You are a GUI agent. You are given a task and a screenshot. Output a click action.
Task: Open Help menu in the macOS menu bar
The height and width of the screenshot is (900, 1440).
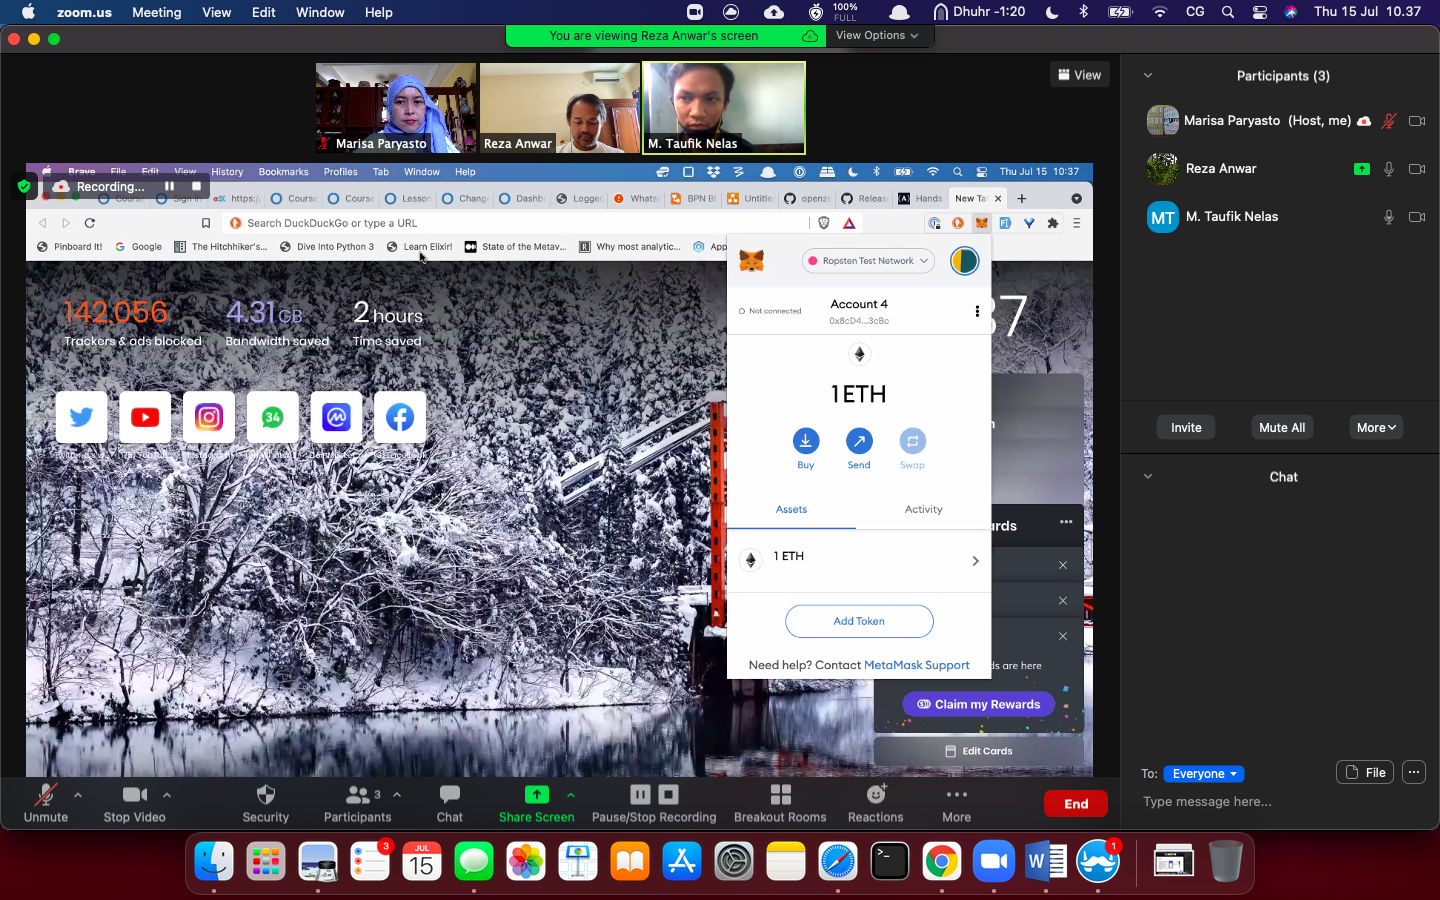coord(378,12)
